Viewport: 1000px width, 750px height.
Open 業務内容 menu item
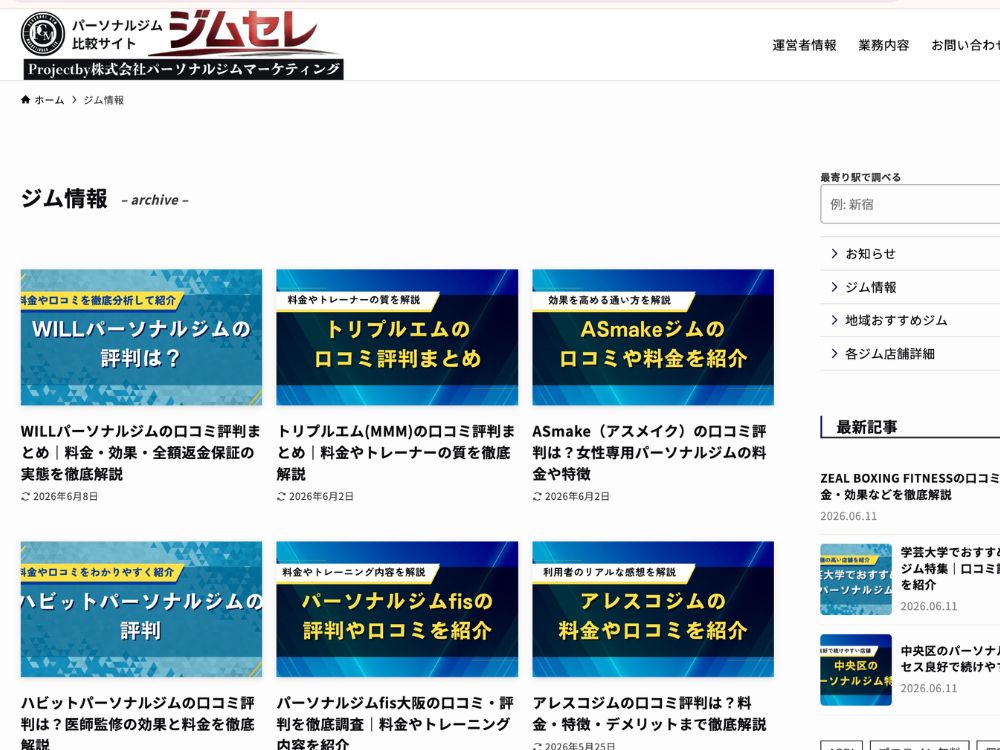tap(883, 45)
